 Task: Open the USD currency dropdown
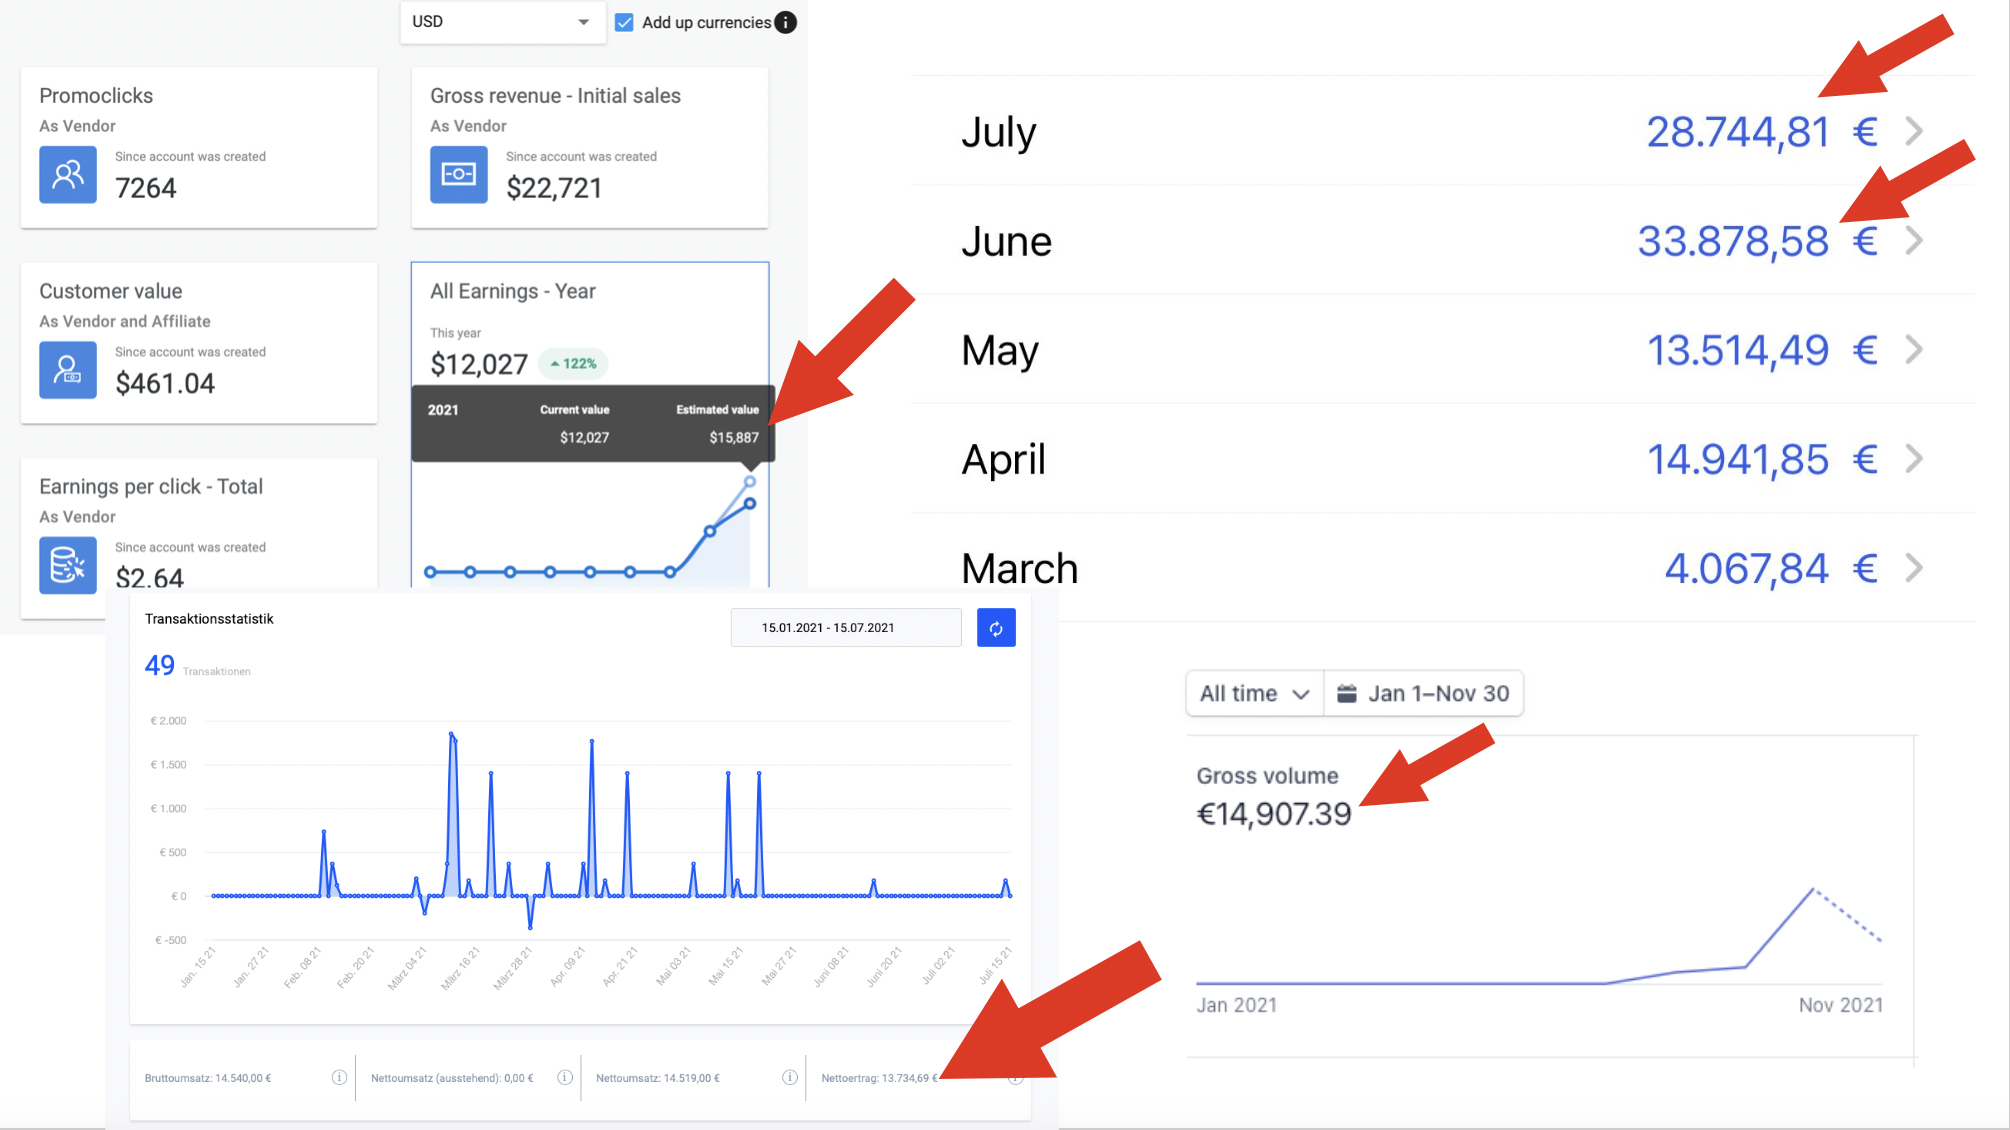click(502, 22)
